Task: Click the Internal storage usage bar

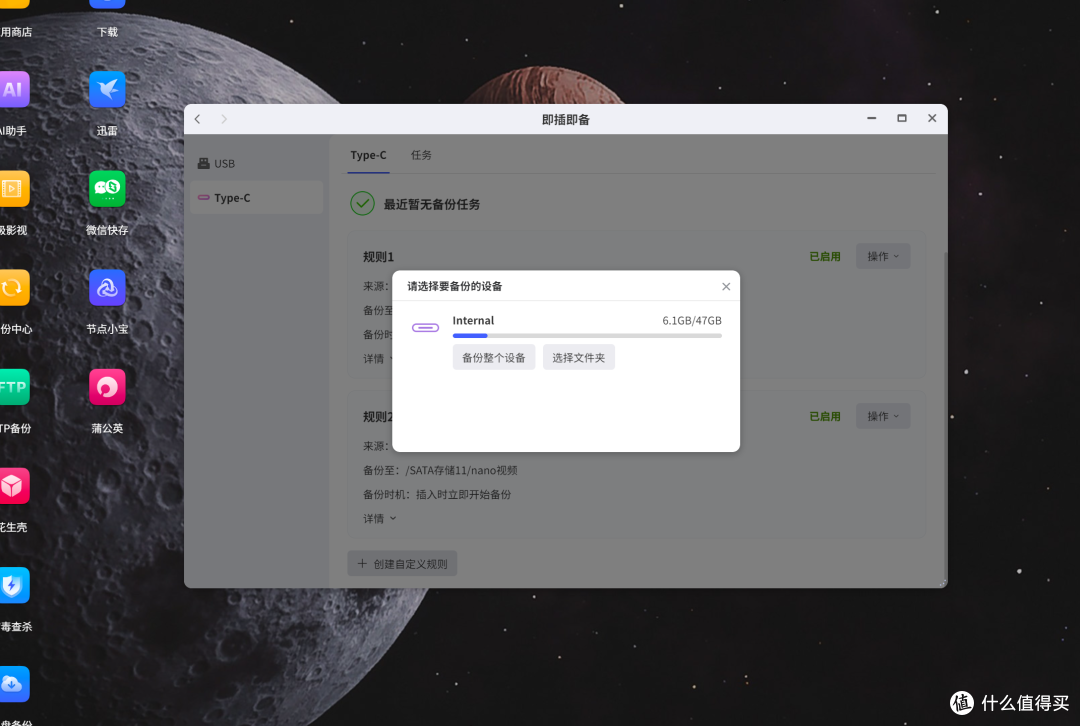Action: (x=587, y=336)
